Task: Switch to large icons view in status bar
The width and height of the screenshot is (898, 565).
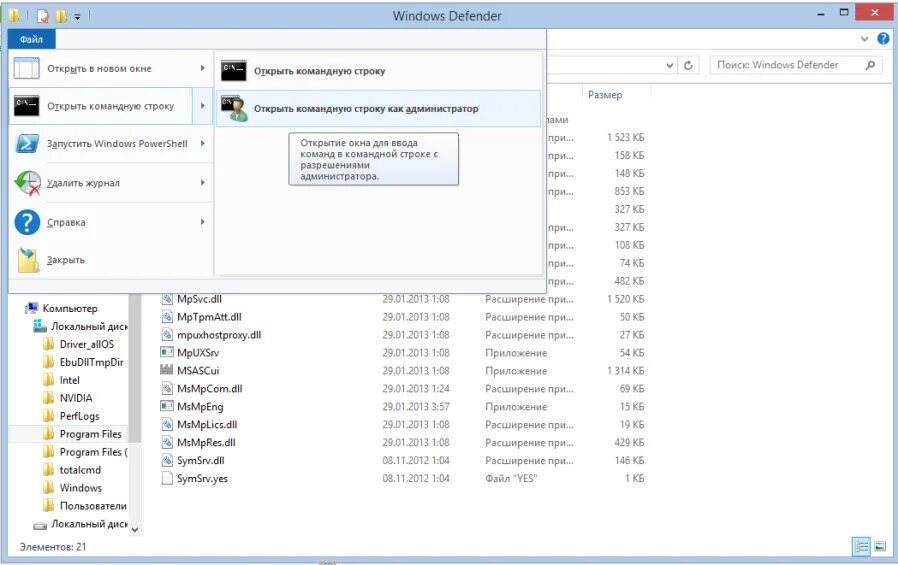Action: click(880, 546)
